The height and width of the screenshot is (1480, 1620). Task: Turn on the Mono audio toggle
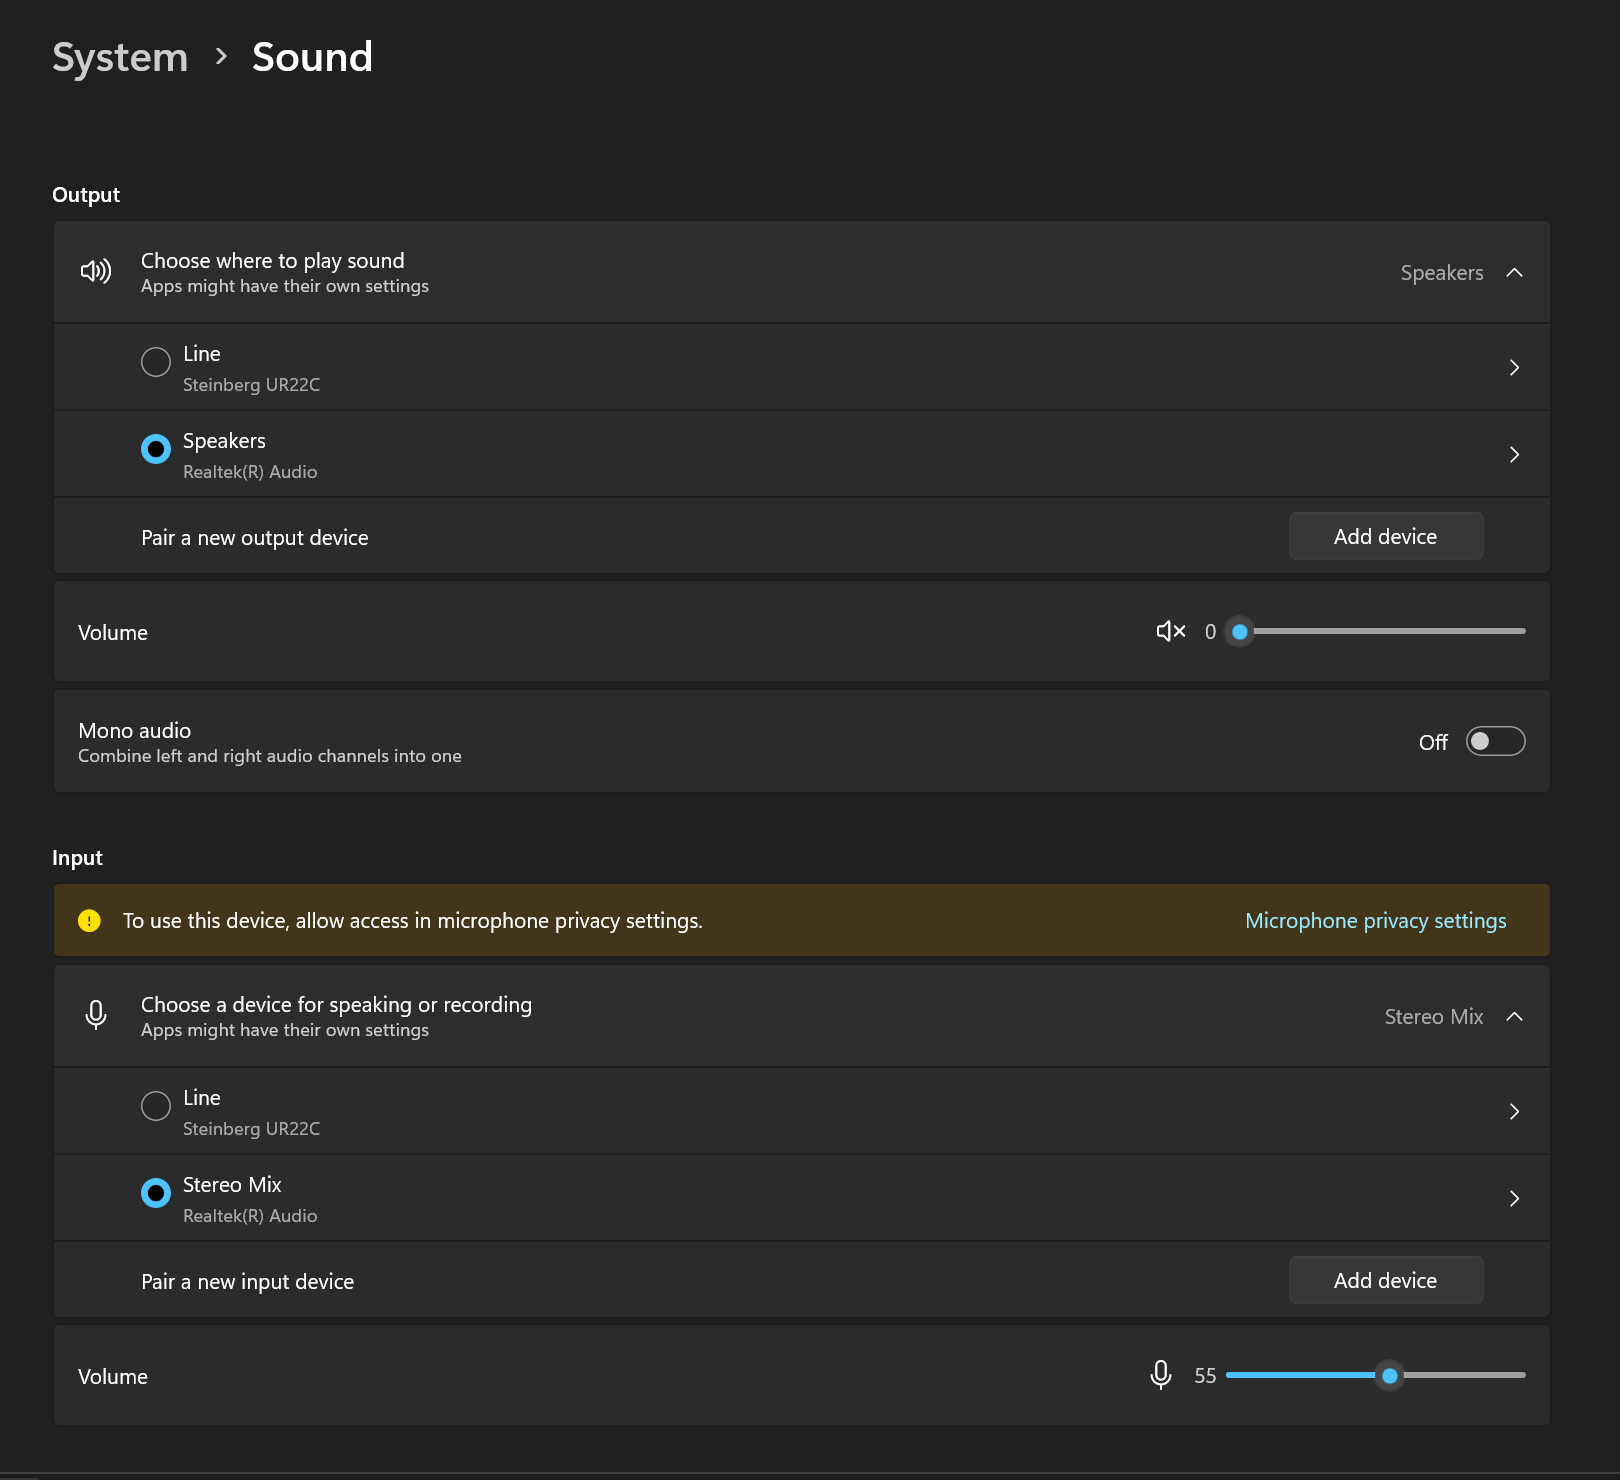1495,741
